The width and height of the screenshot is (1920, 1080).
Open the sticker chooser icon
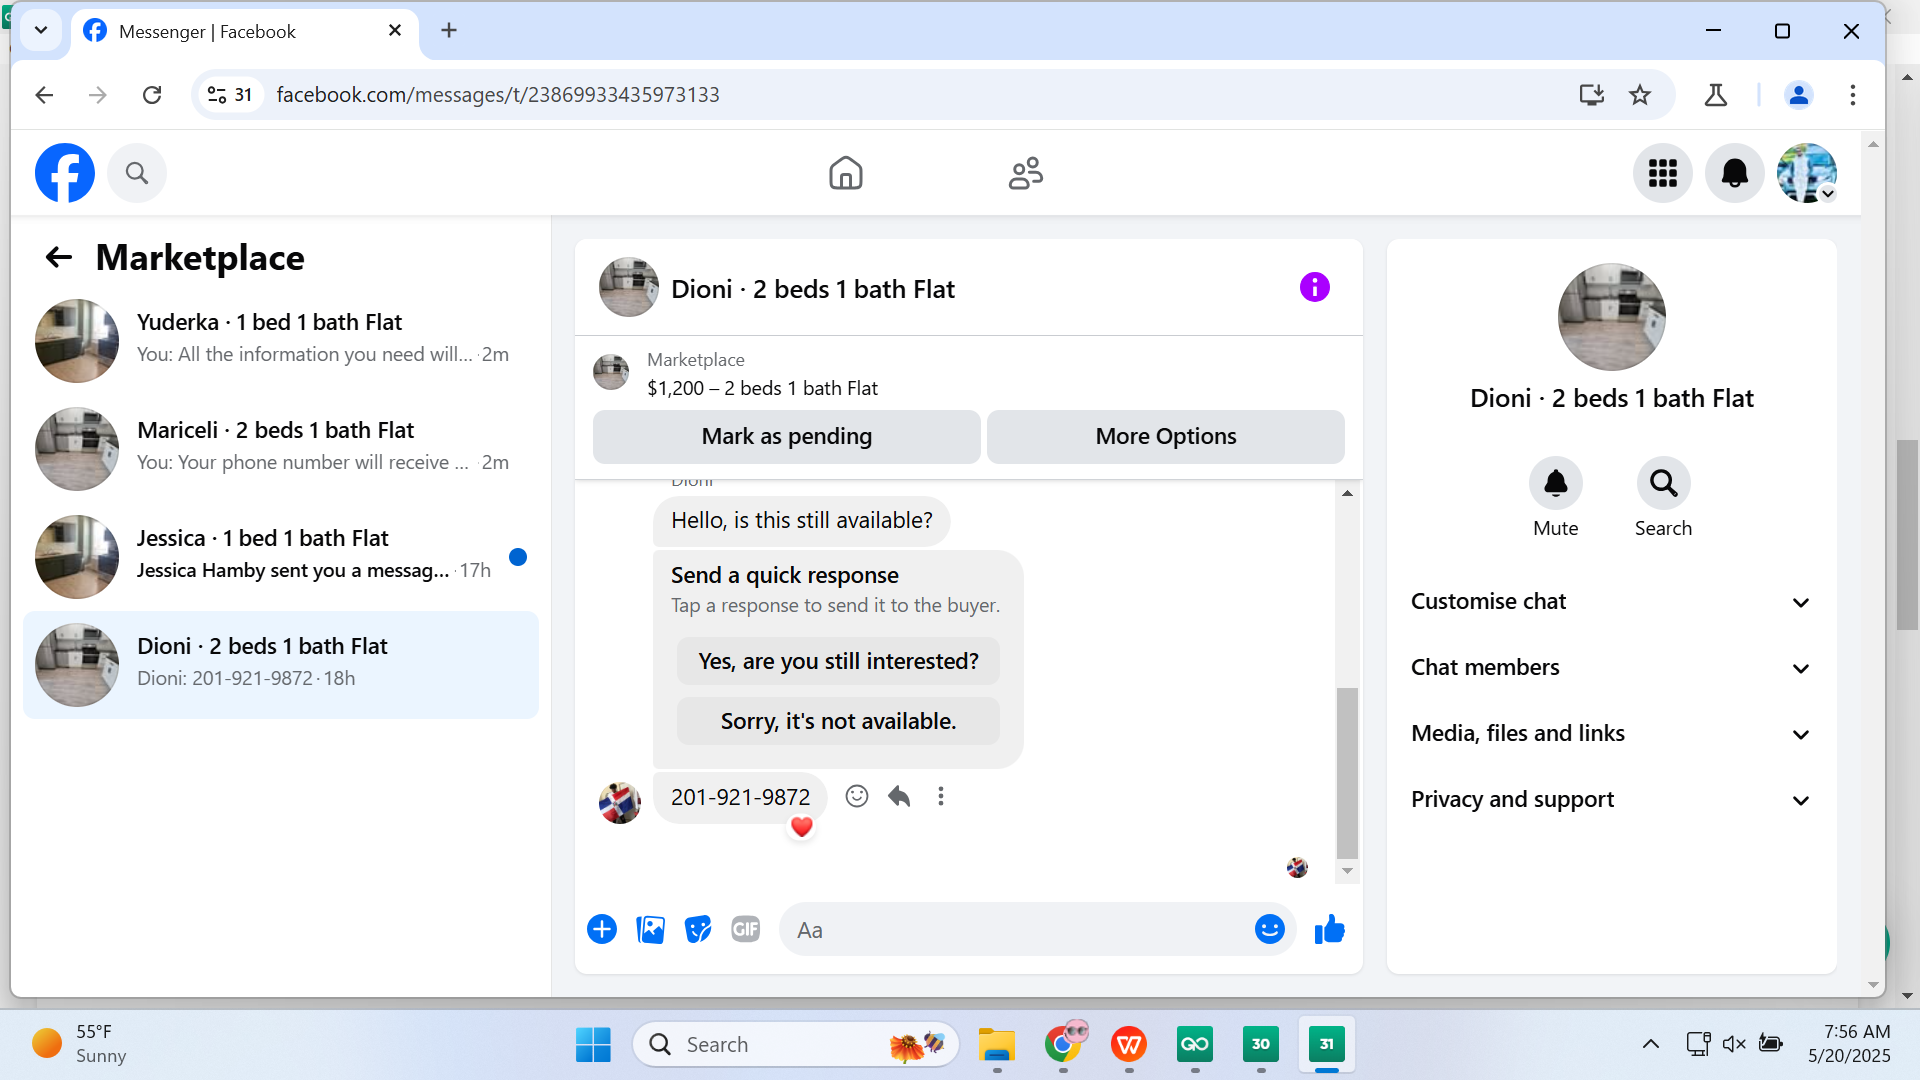(698, 930)
